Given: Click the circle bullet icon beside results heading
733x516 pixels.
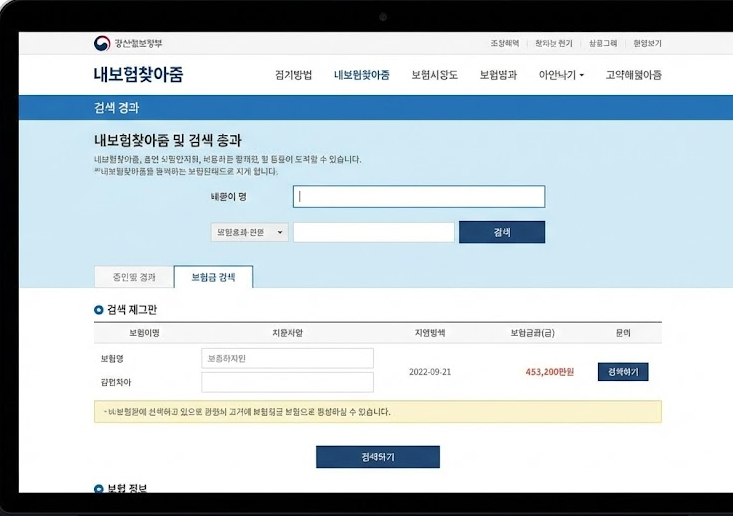Looking at the screenshot, I should pos(99,310).
